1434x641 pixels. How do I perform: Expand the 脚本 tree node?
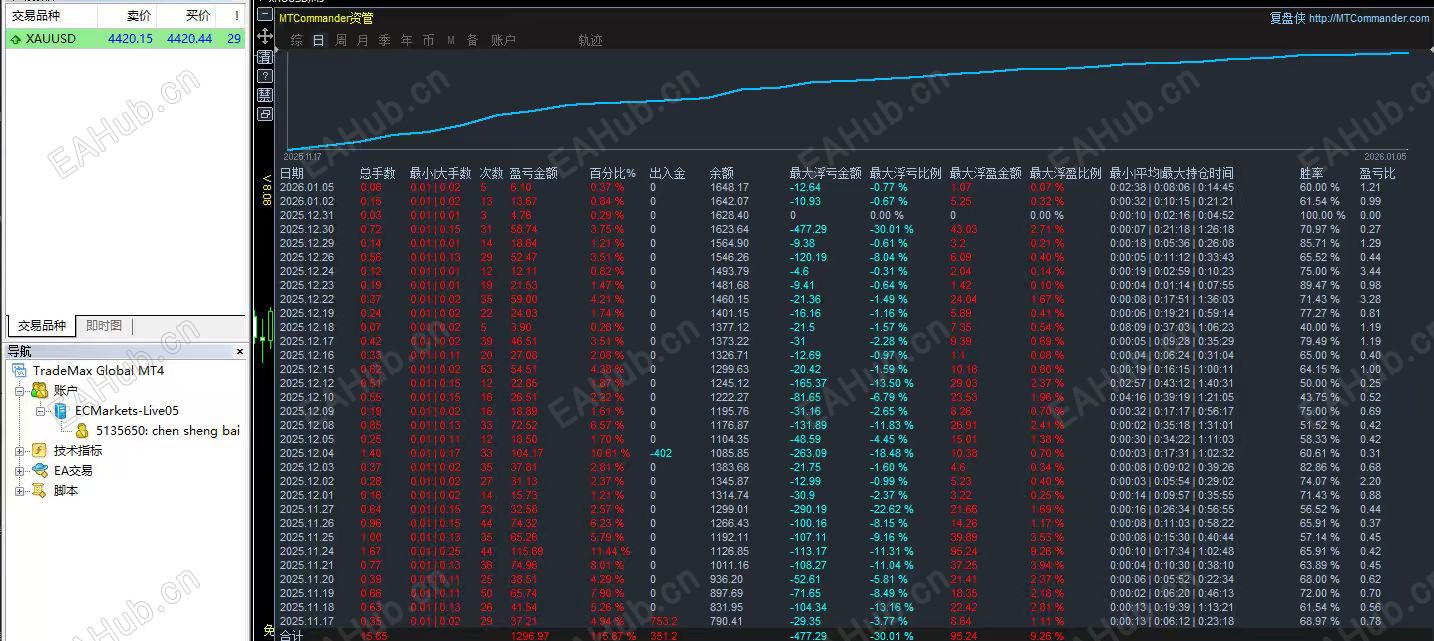coord(20,489)
